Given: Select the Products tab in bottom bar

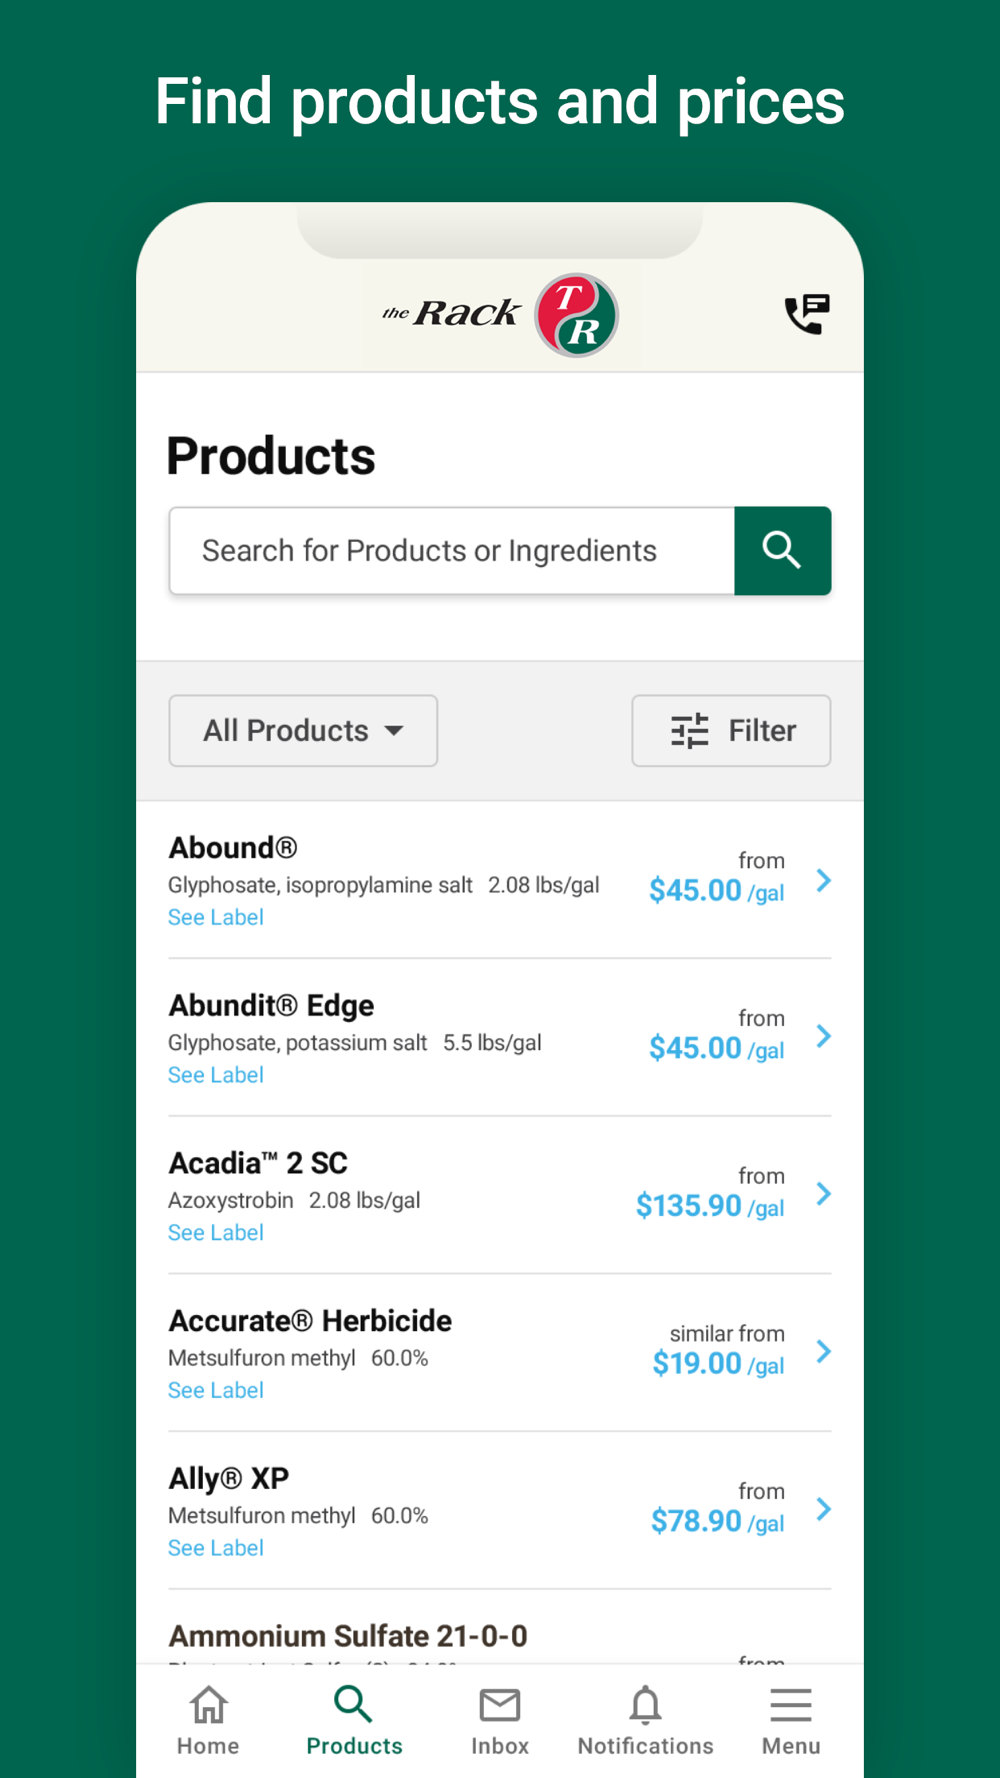Looking at the screenshot, I should pos(354,1720).
